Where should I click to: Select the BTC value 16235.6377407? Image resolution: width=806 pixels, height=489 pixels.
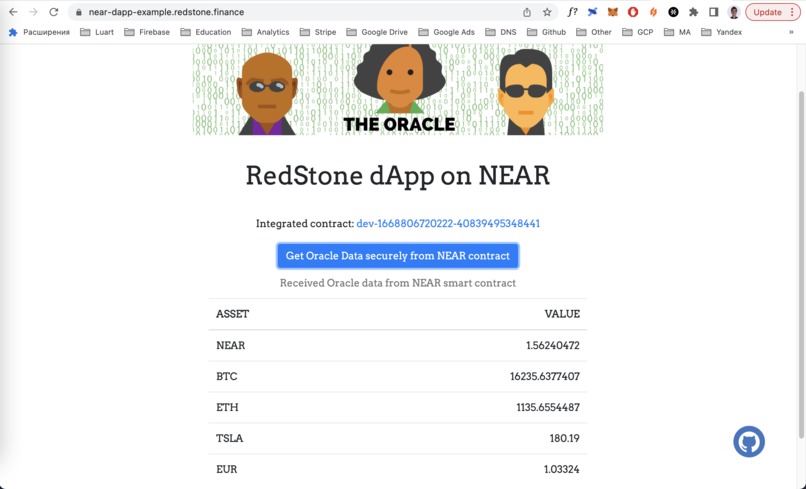(545, 376)
